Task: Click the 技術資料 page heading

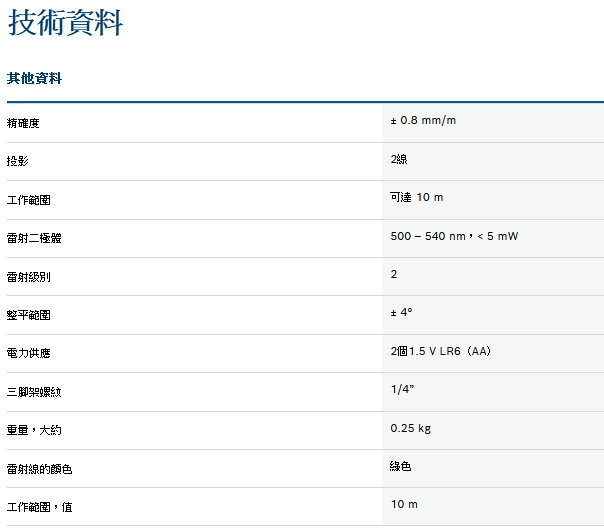Action: coord(66,24)
